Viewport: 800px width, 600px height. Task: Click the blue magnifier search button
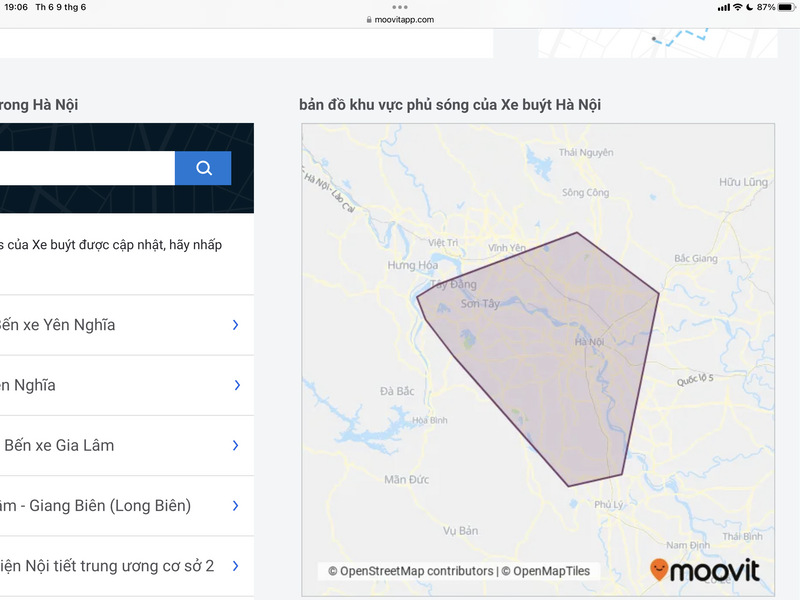coord(203,168)
